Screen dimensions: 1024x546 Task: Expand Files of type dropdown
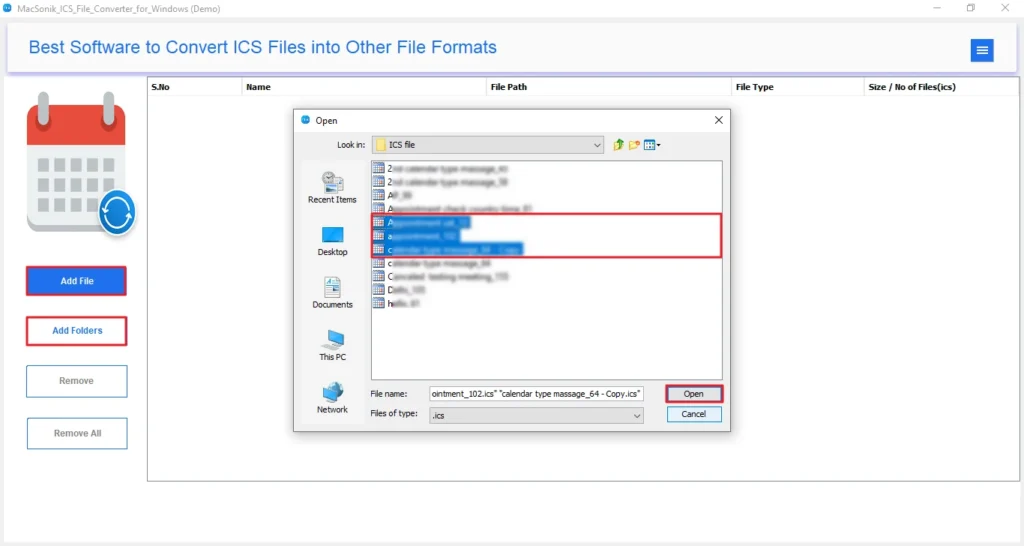636,415
